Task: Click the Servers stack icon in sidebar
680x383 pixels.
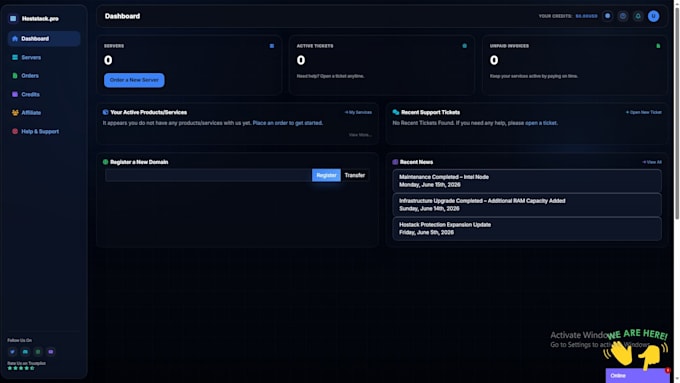Action: (x=15, y=57)
